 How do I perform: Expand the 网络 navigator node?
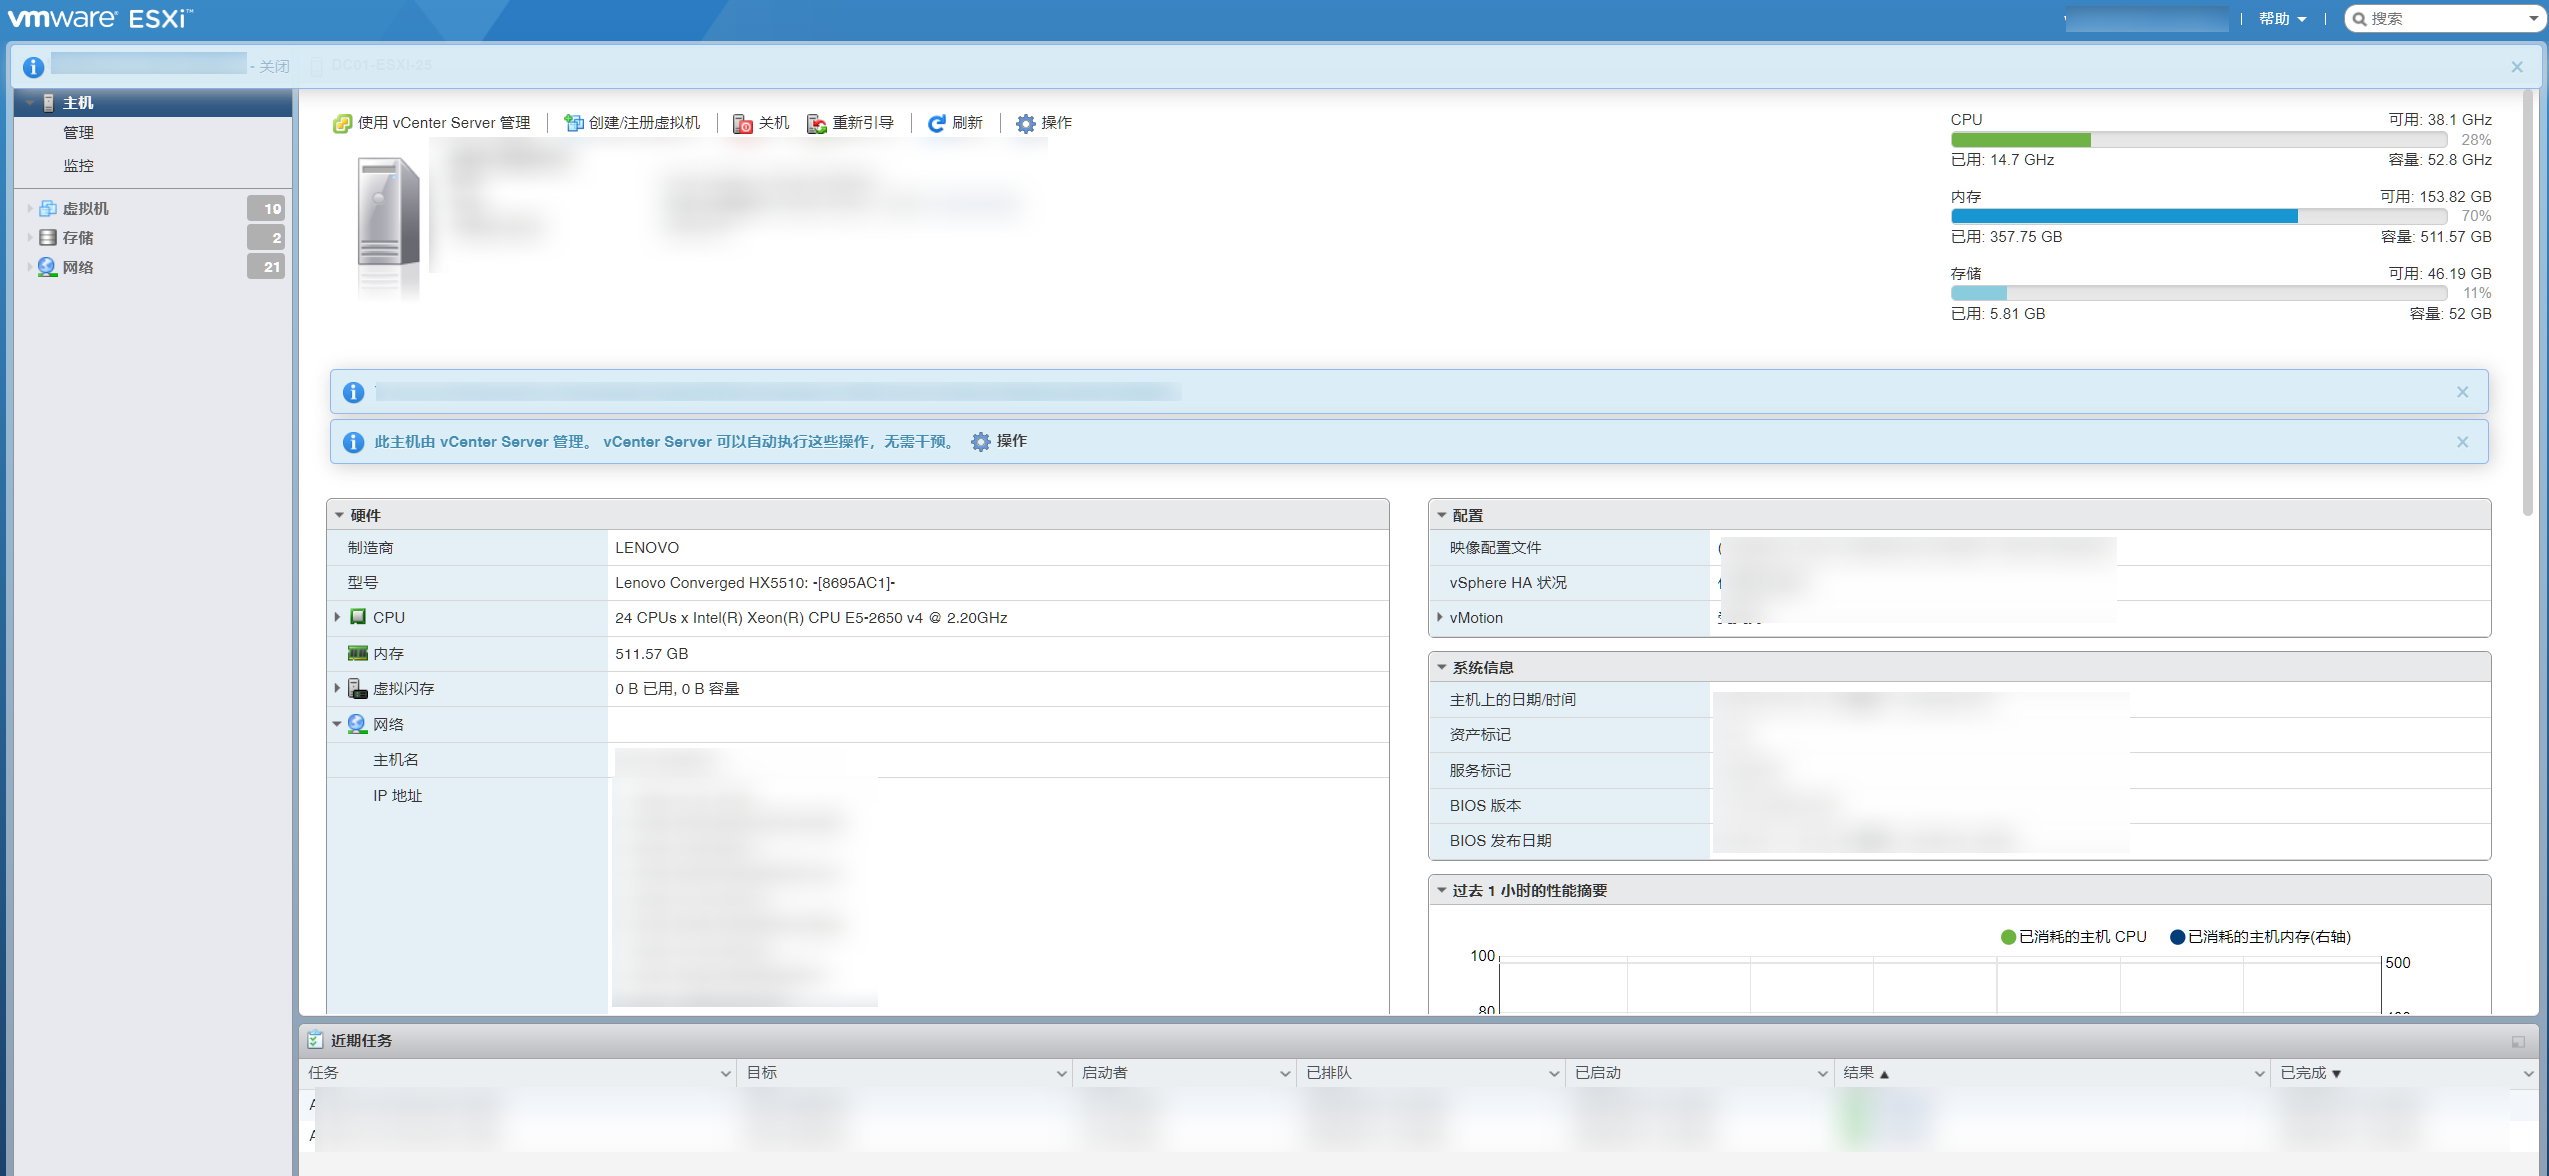[30, 267]
